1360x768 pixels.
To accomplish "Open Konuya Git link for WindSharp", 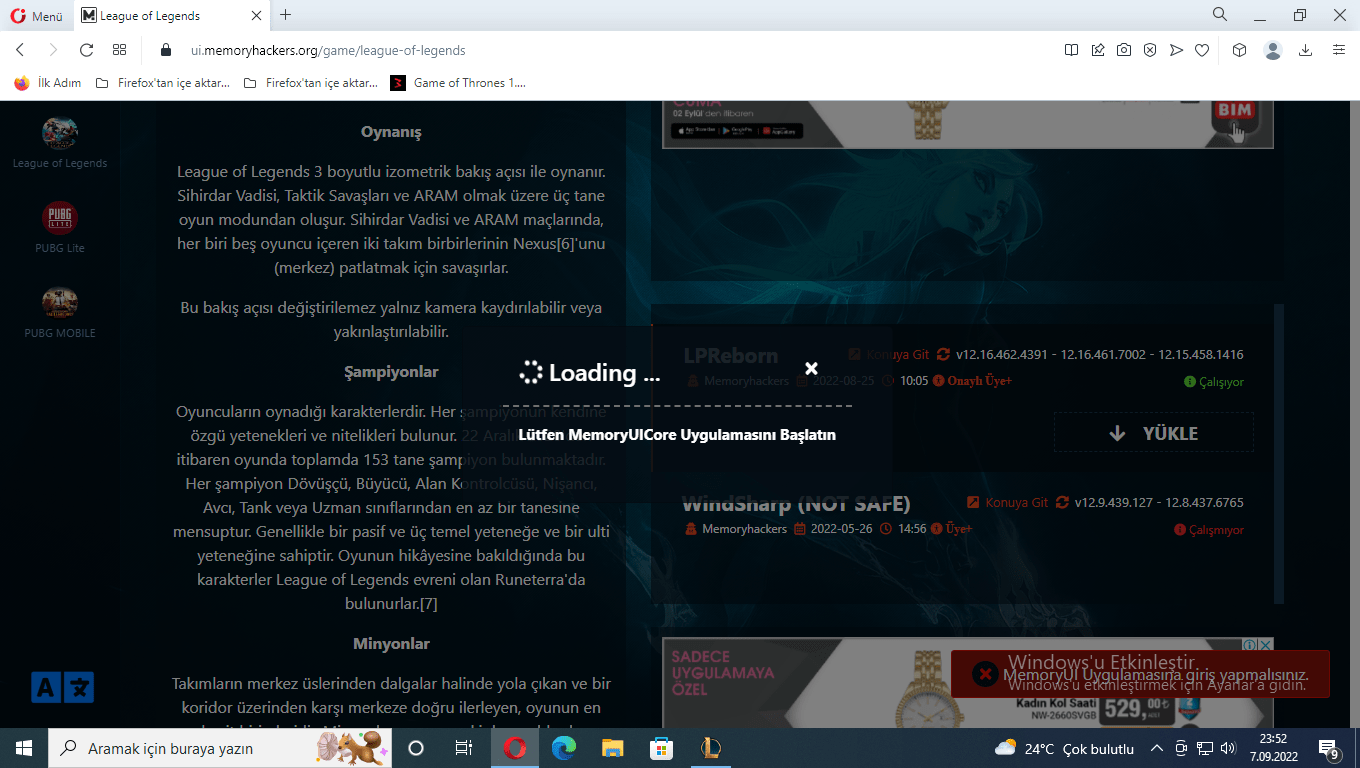I will click(1008, 502).
